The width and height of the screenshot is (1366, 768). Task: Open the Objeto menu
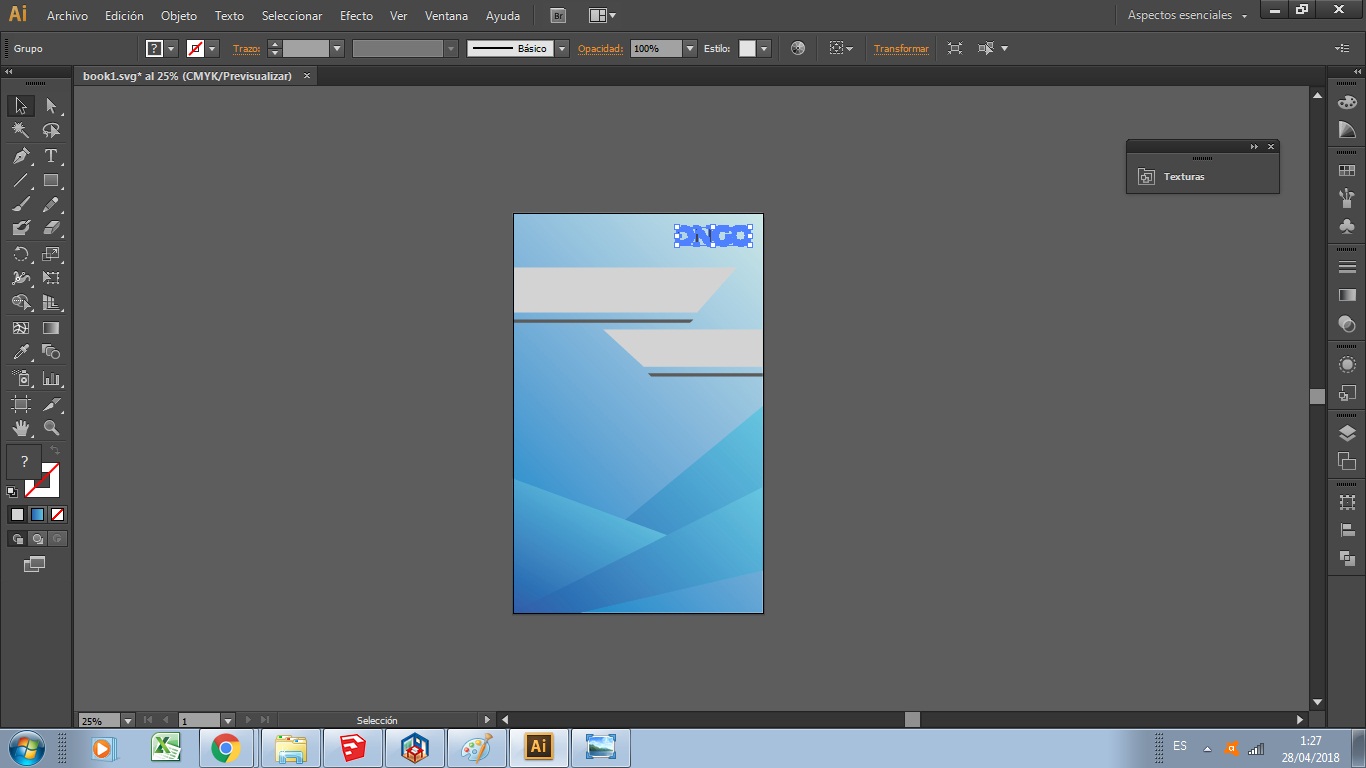(179, 16)
